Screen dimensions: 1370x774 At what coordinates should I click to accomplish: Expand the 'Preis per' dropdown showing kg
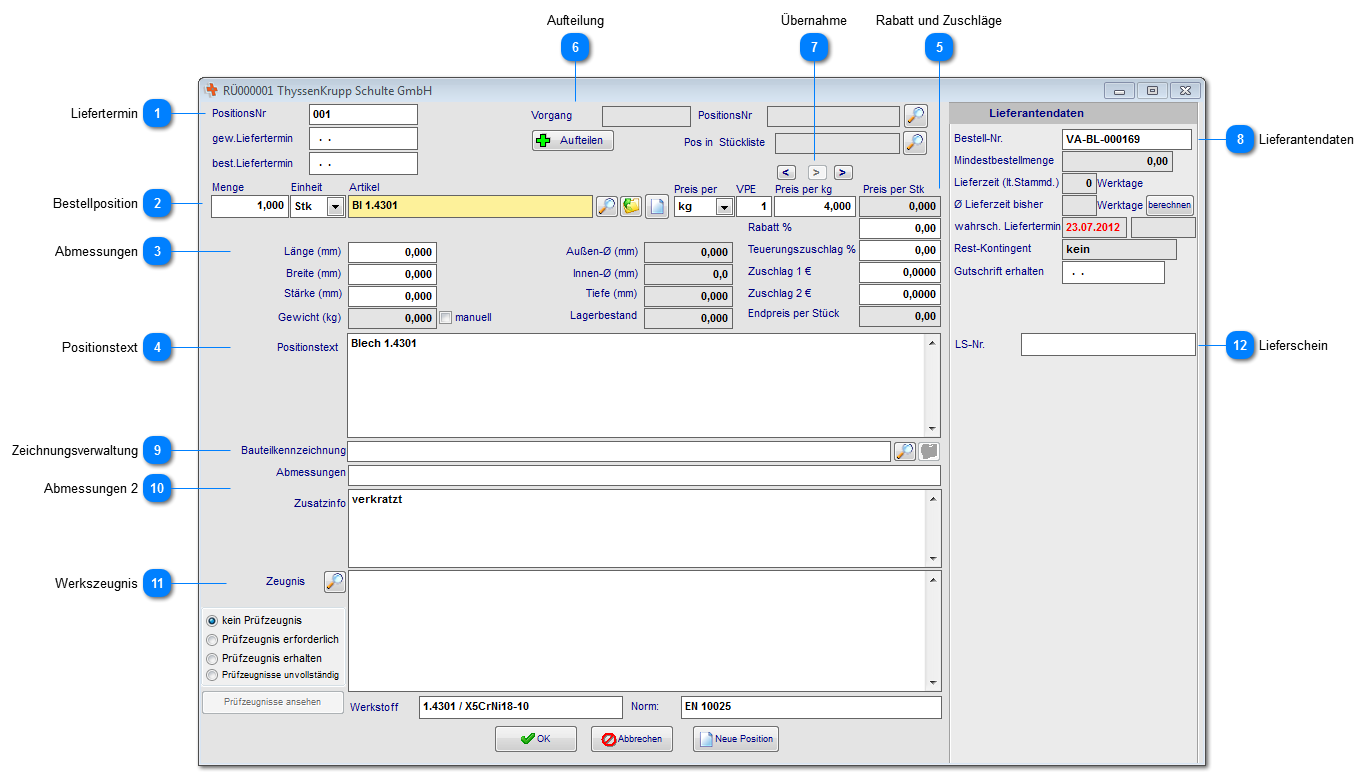(x=724, y=207)
